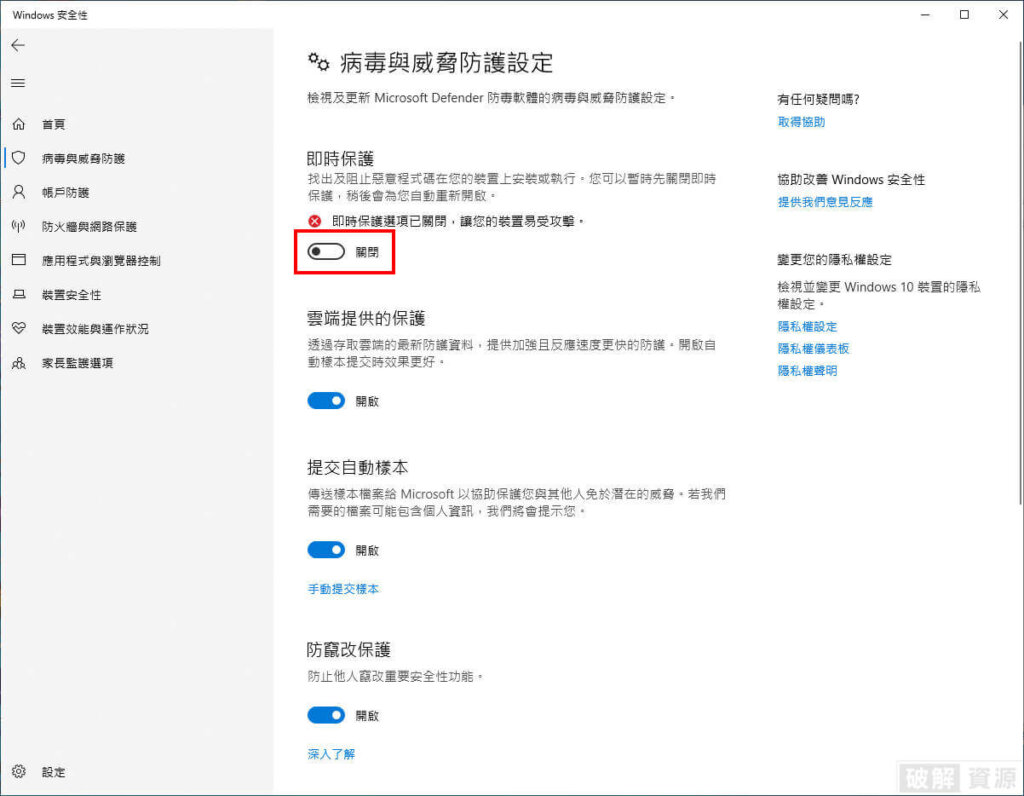
Task: Open the 隱私權聲明 link
Action: point(807,370)
